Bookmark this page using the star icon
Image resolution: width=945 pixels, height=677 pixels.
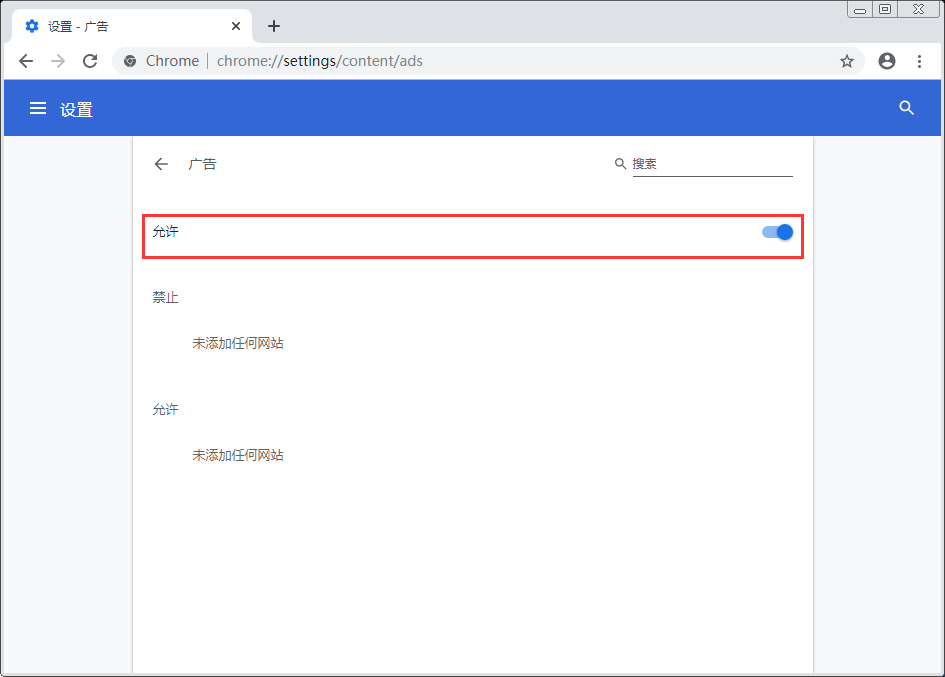tap(847, 61)
